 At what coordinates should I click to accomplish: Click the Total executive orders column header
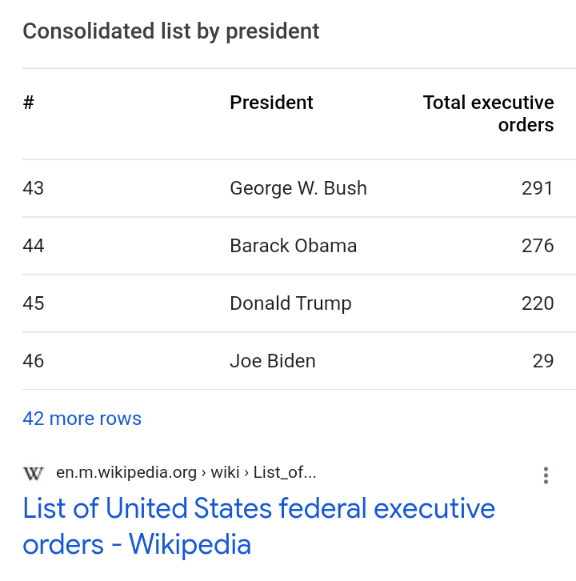[489, 113]
